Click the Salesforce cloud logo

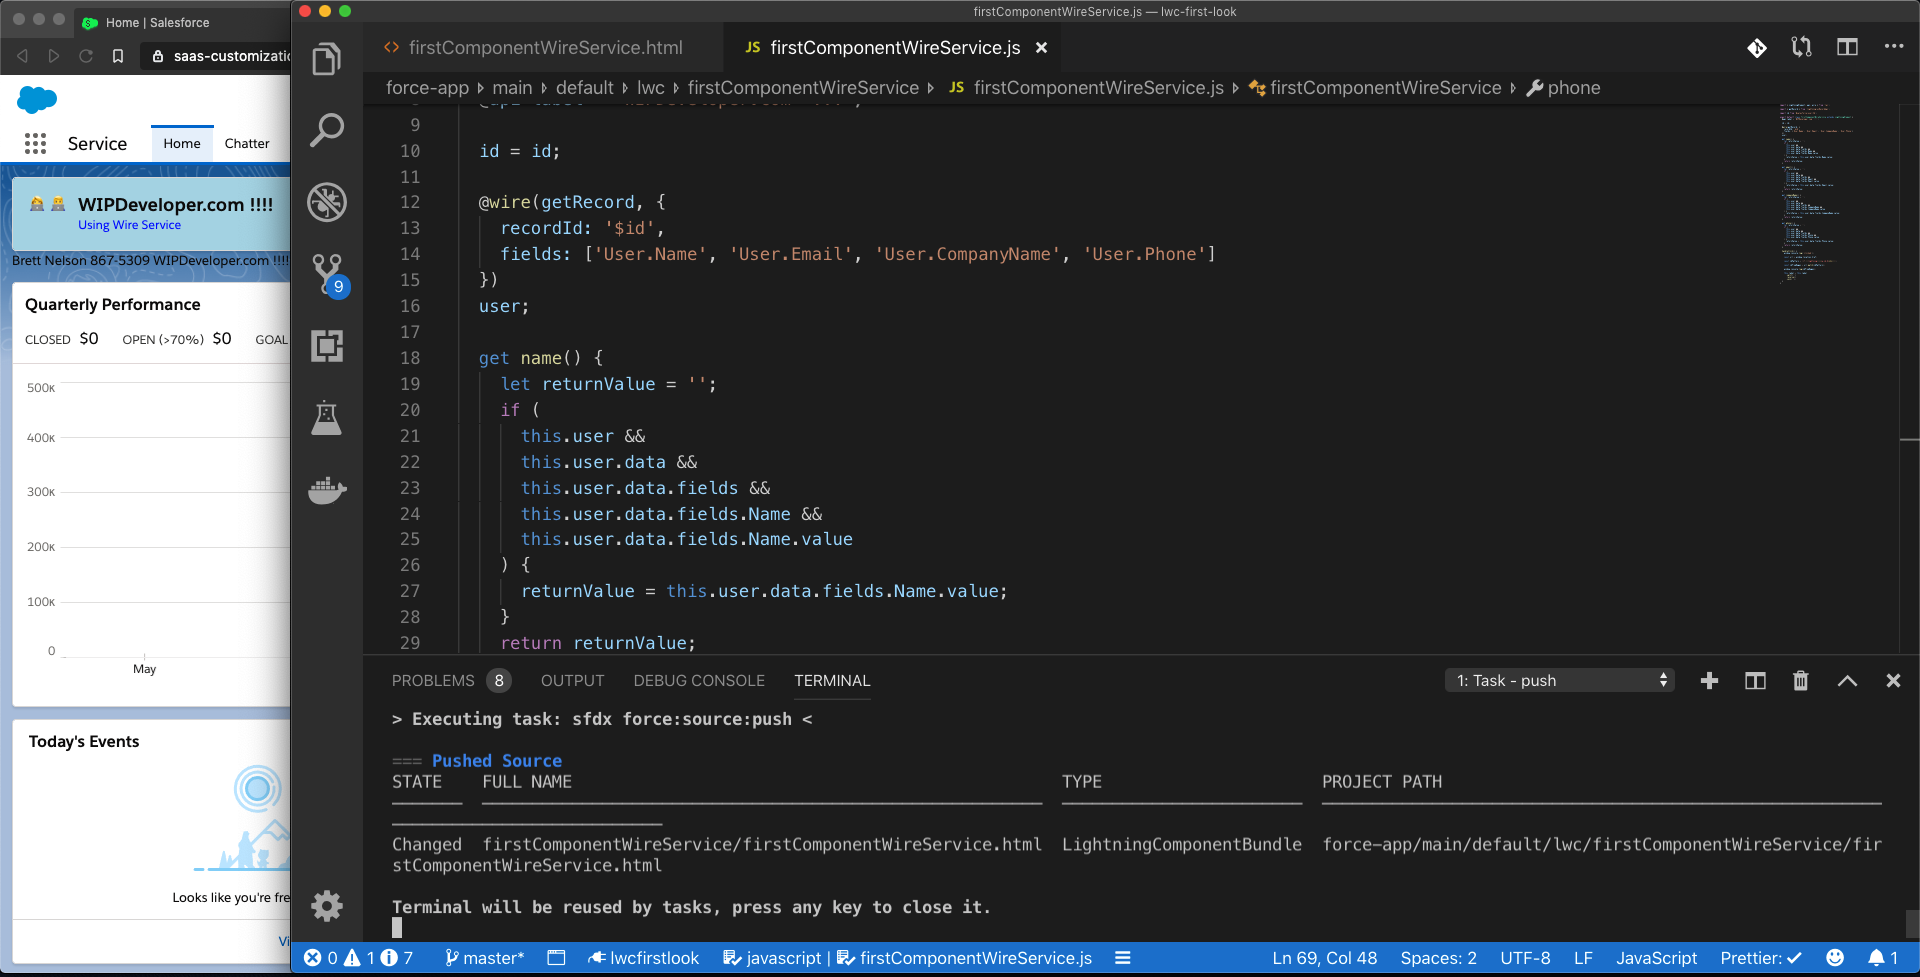(x=37, y=99)
